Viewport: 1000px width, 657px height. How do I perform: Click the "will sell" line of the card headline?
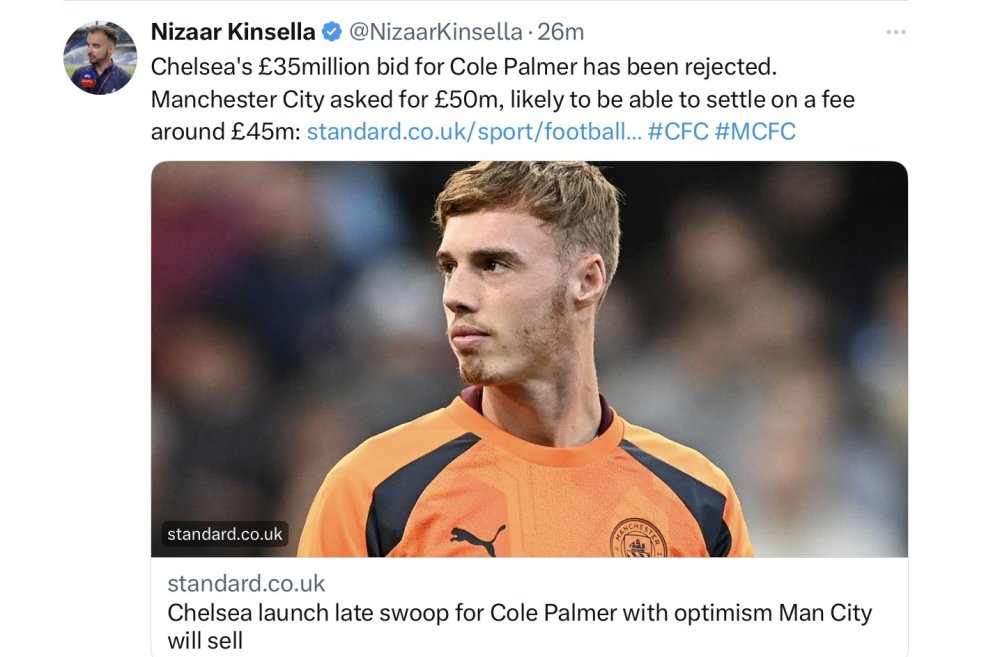[x=205, y=640]
